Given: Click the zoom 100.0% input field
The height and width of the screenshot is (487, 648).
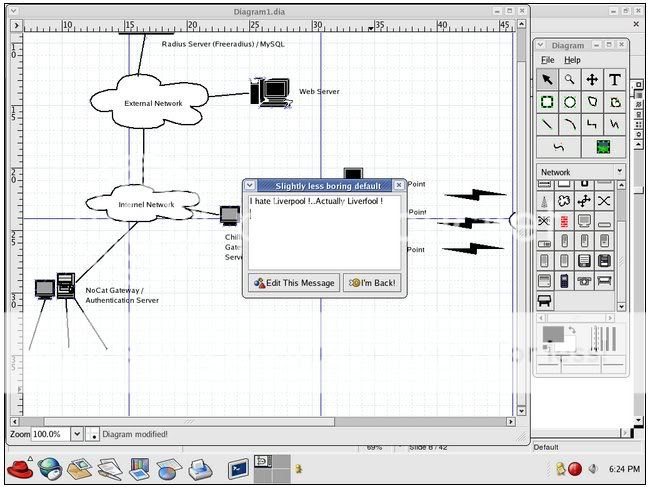Looking at the screenshot, I should point(51,434).
